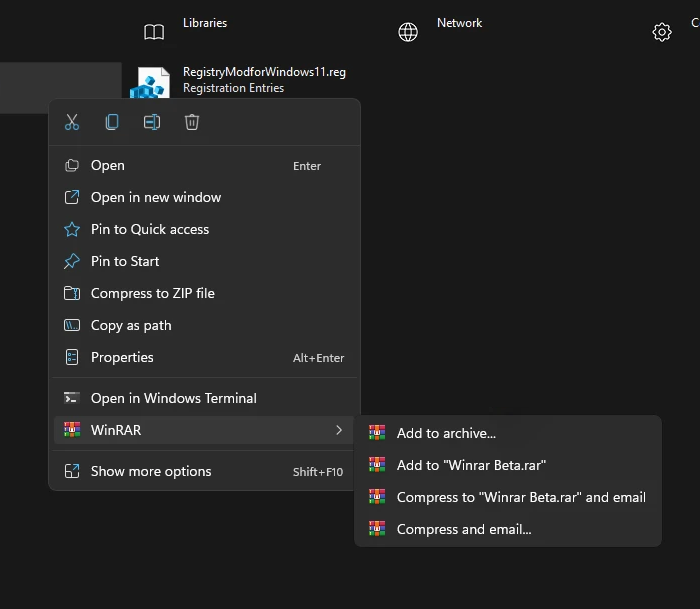Select Open in Windows Terminal
Viewport: 700px width, 609px height.
click(205, 398)
